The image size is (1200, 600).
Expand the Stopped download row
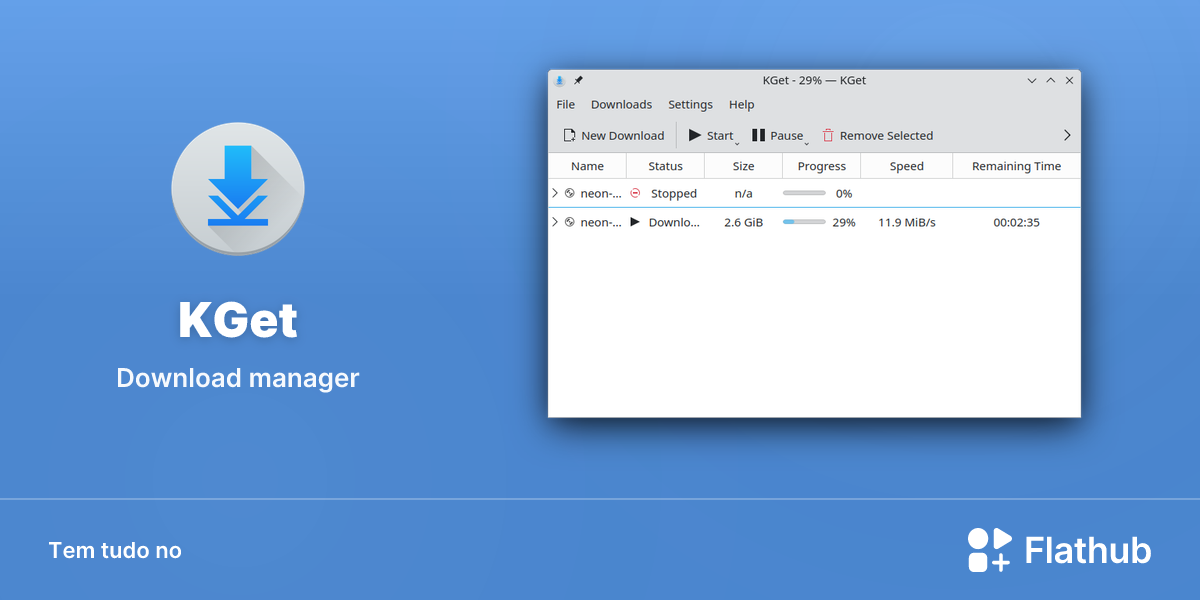tap(555, 193)
